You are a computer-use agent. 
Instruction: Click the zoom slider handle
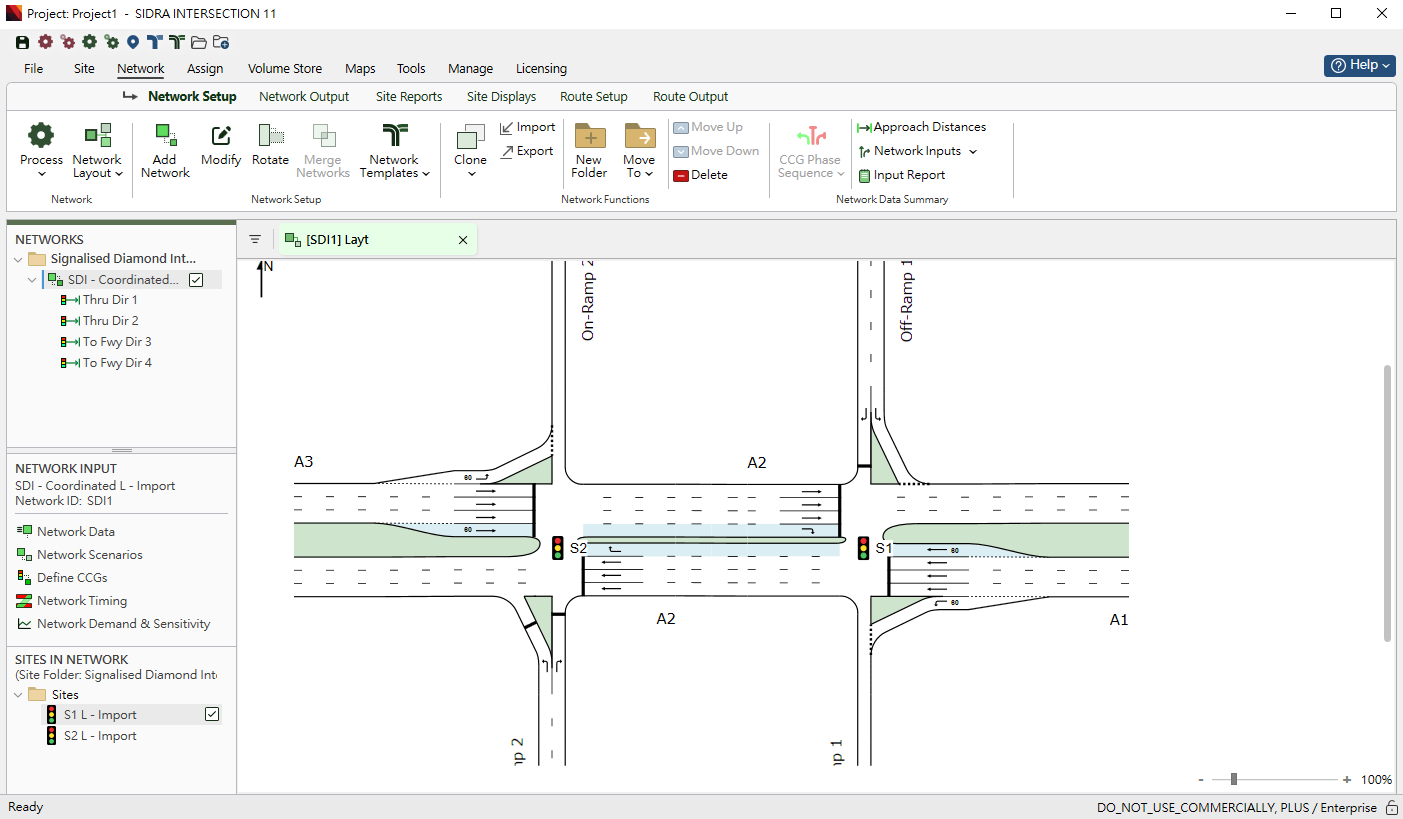pos(1234,779)
